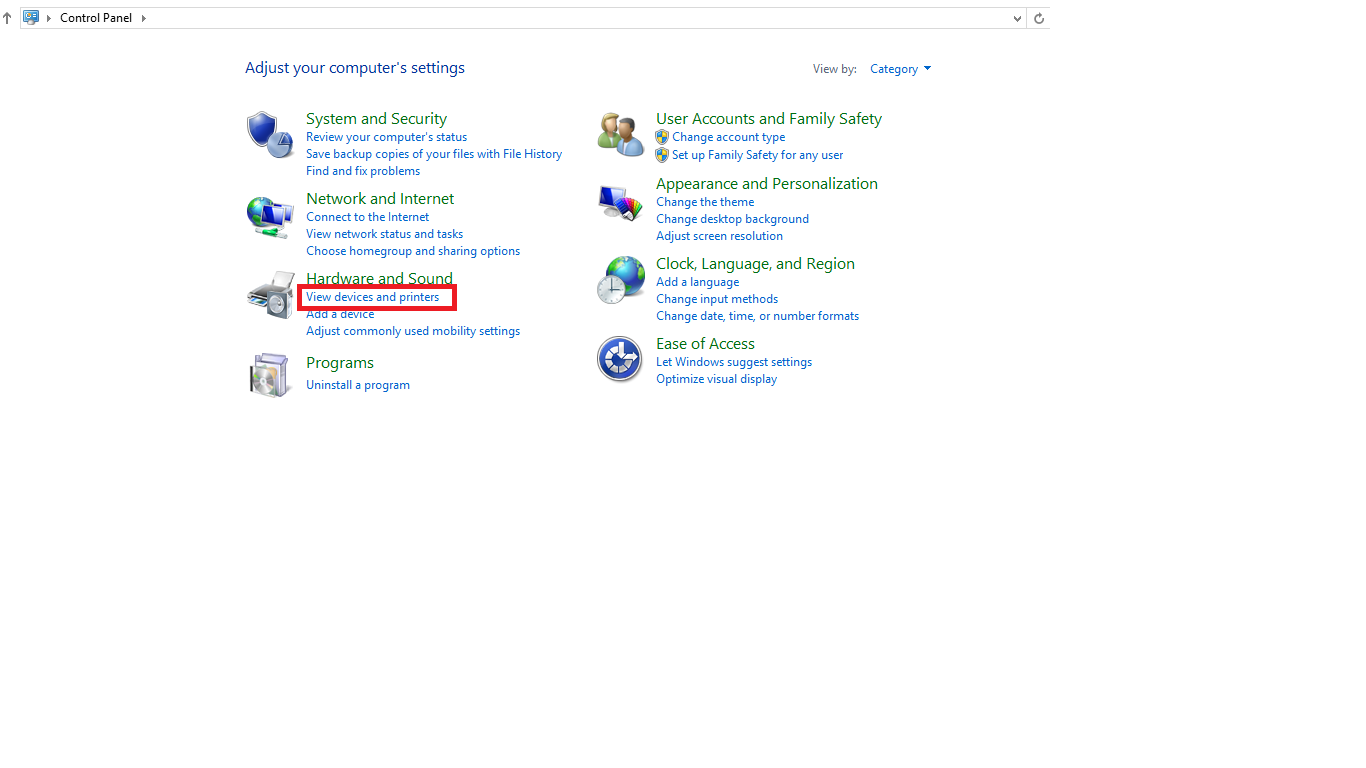This screenshot has width=1366, height=768.
Task: Expand the address bar history dropdown
Action: coord(1017,18)
